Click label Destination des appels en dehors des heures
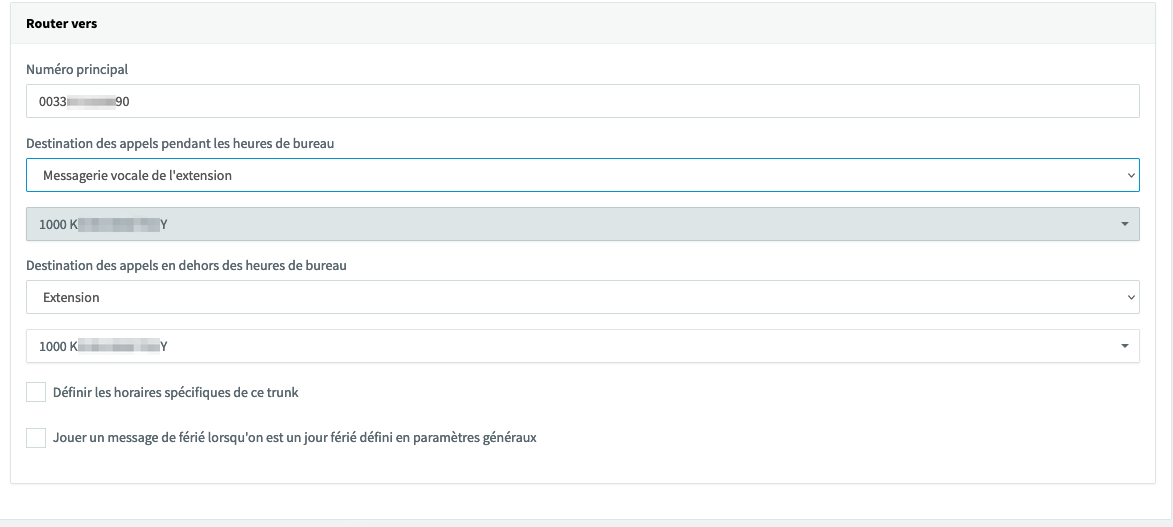Viewport: 1173px width, 527px height. click(186, 265)
